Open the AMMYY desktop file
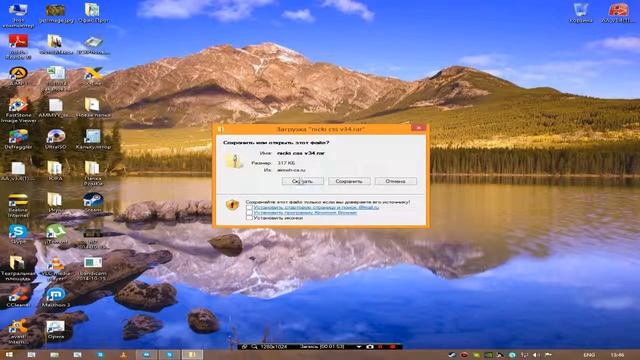This screenshot has height=360, width=640. [56, 108]
